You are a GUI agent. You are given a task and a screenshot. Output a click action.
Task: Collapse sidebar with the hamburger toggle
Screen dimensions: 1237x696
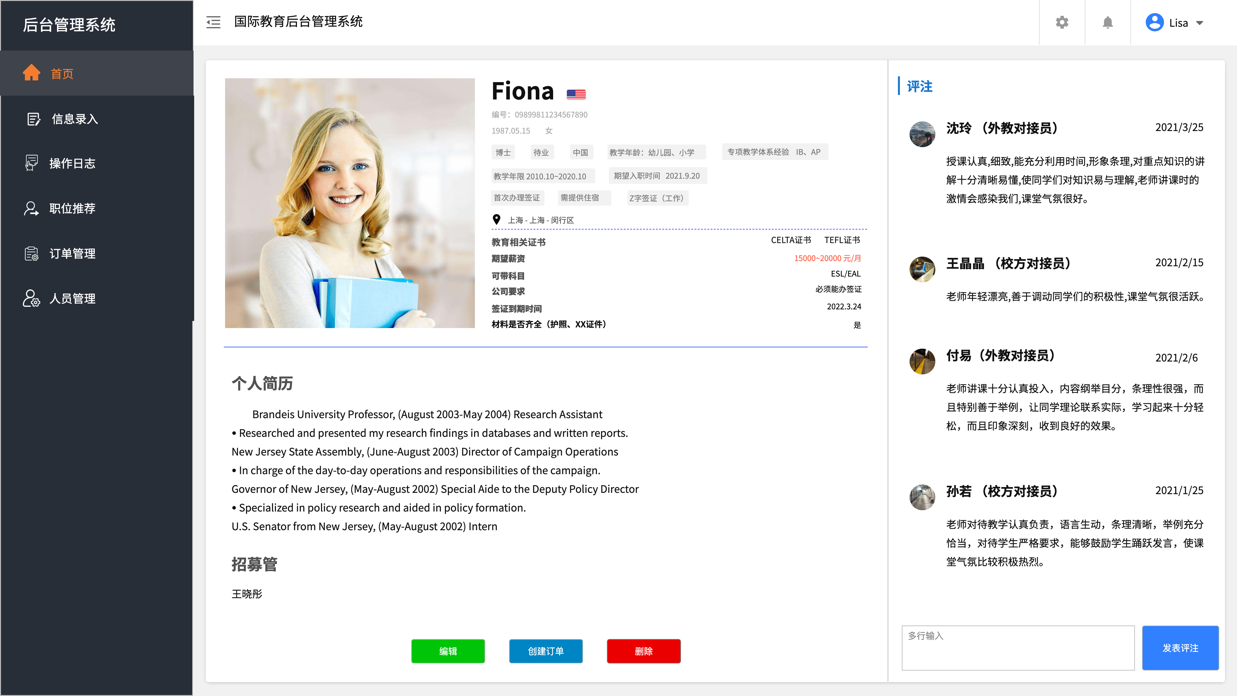(x=214, y=22)
